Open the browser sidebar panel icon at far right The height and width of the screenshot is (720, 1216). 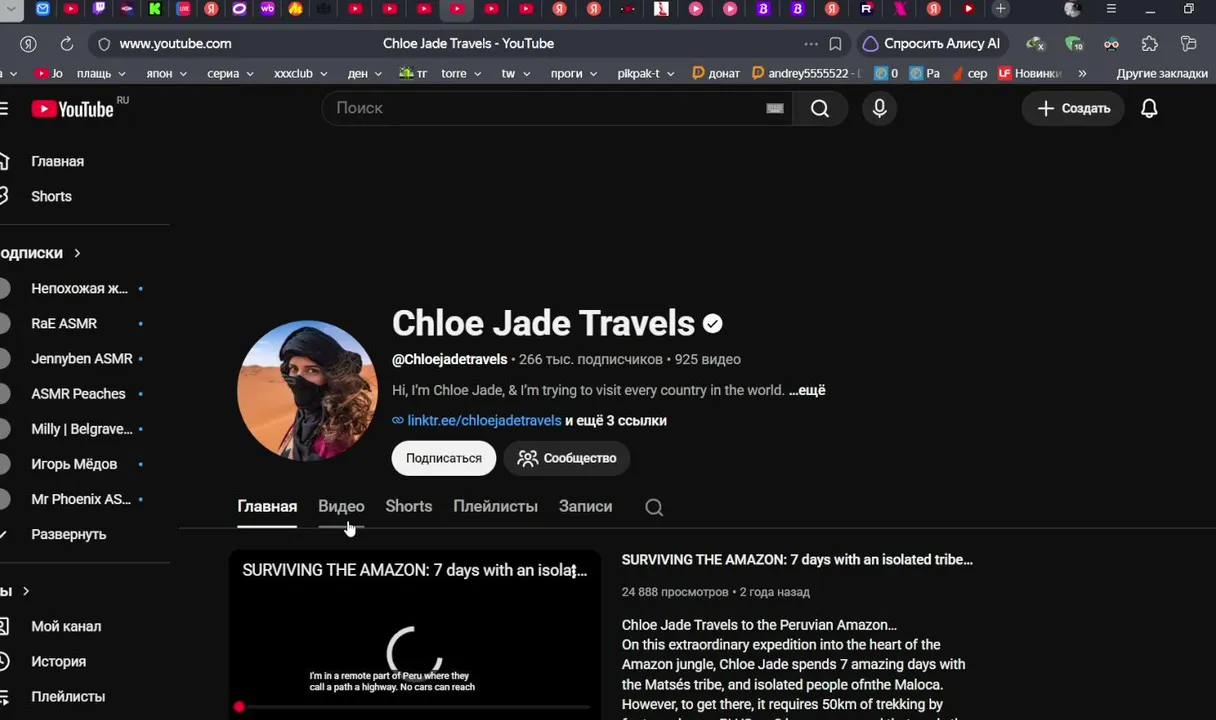tap(1188, 44)
